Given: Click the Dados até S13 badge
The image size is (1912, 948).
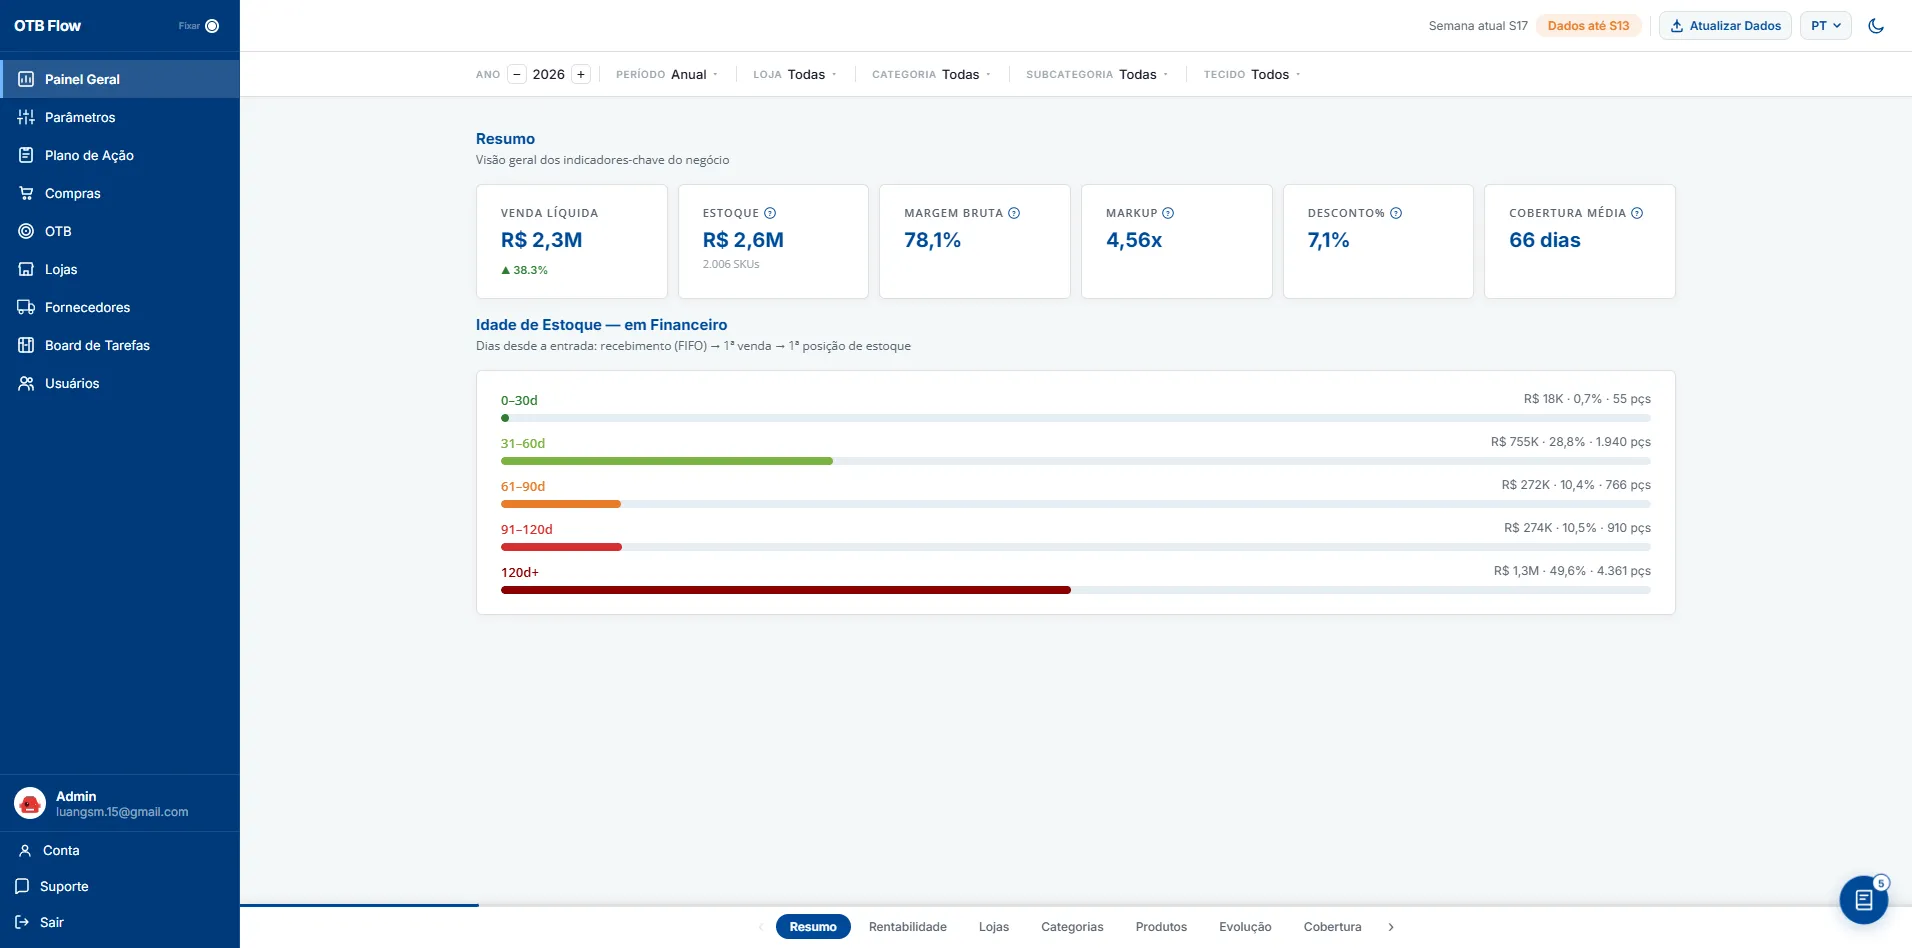Looking at the screenshot, I should point(1588,26).
